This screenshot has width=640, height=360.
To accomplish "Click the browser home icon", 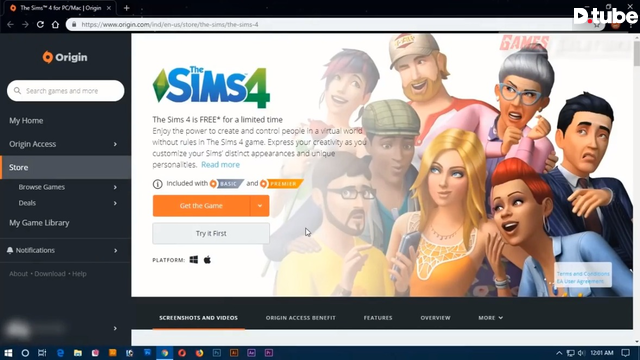I will point(55,24).
